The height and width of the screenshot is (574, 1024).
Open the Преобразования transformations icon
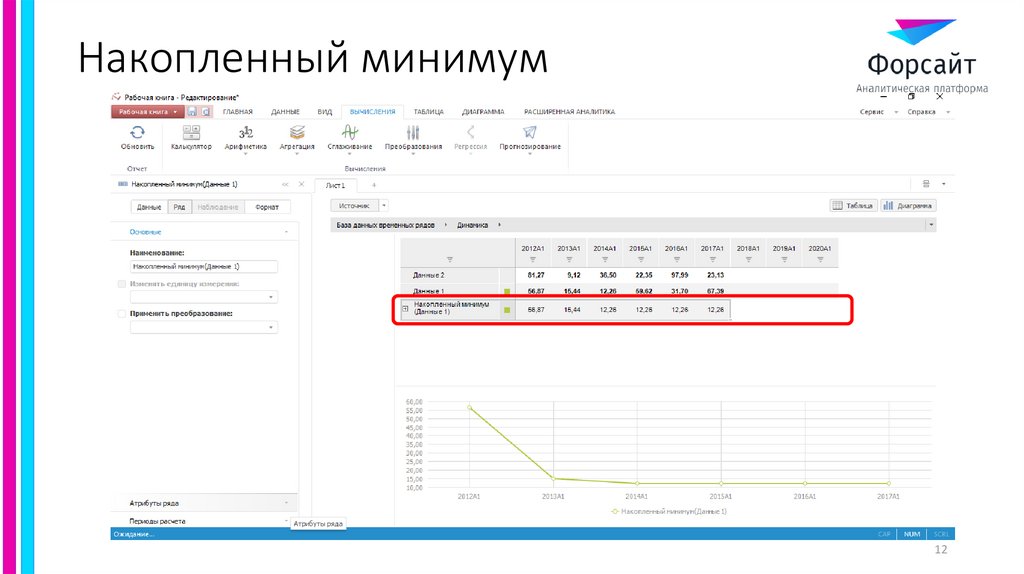413,132
